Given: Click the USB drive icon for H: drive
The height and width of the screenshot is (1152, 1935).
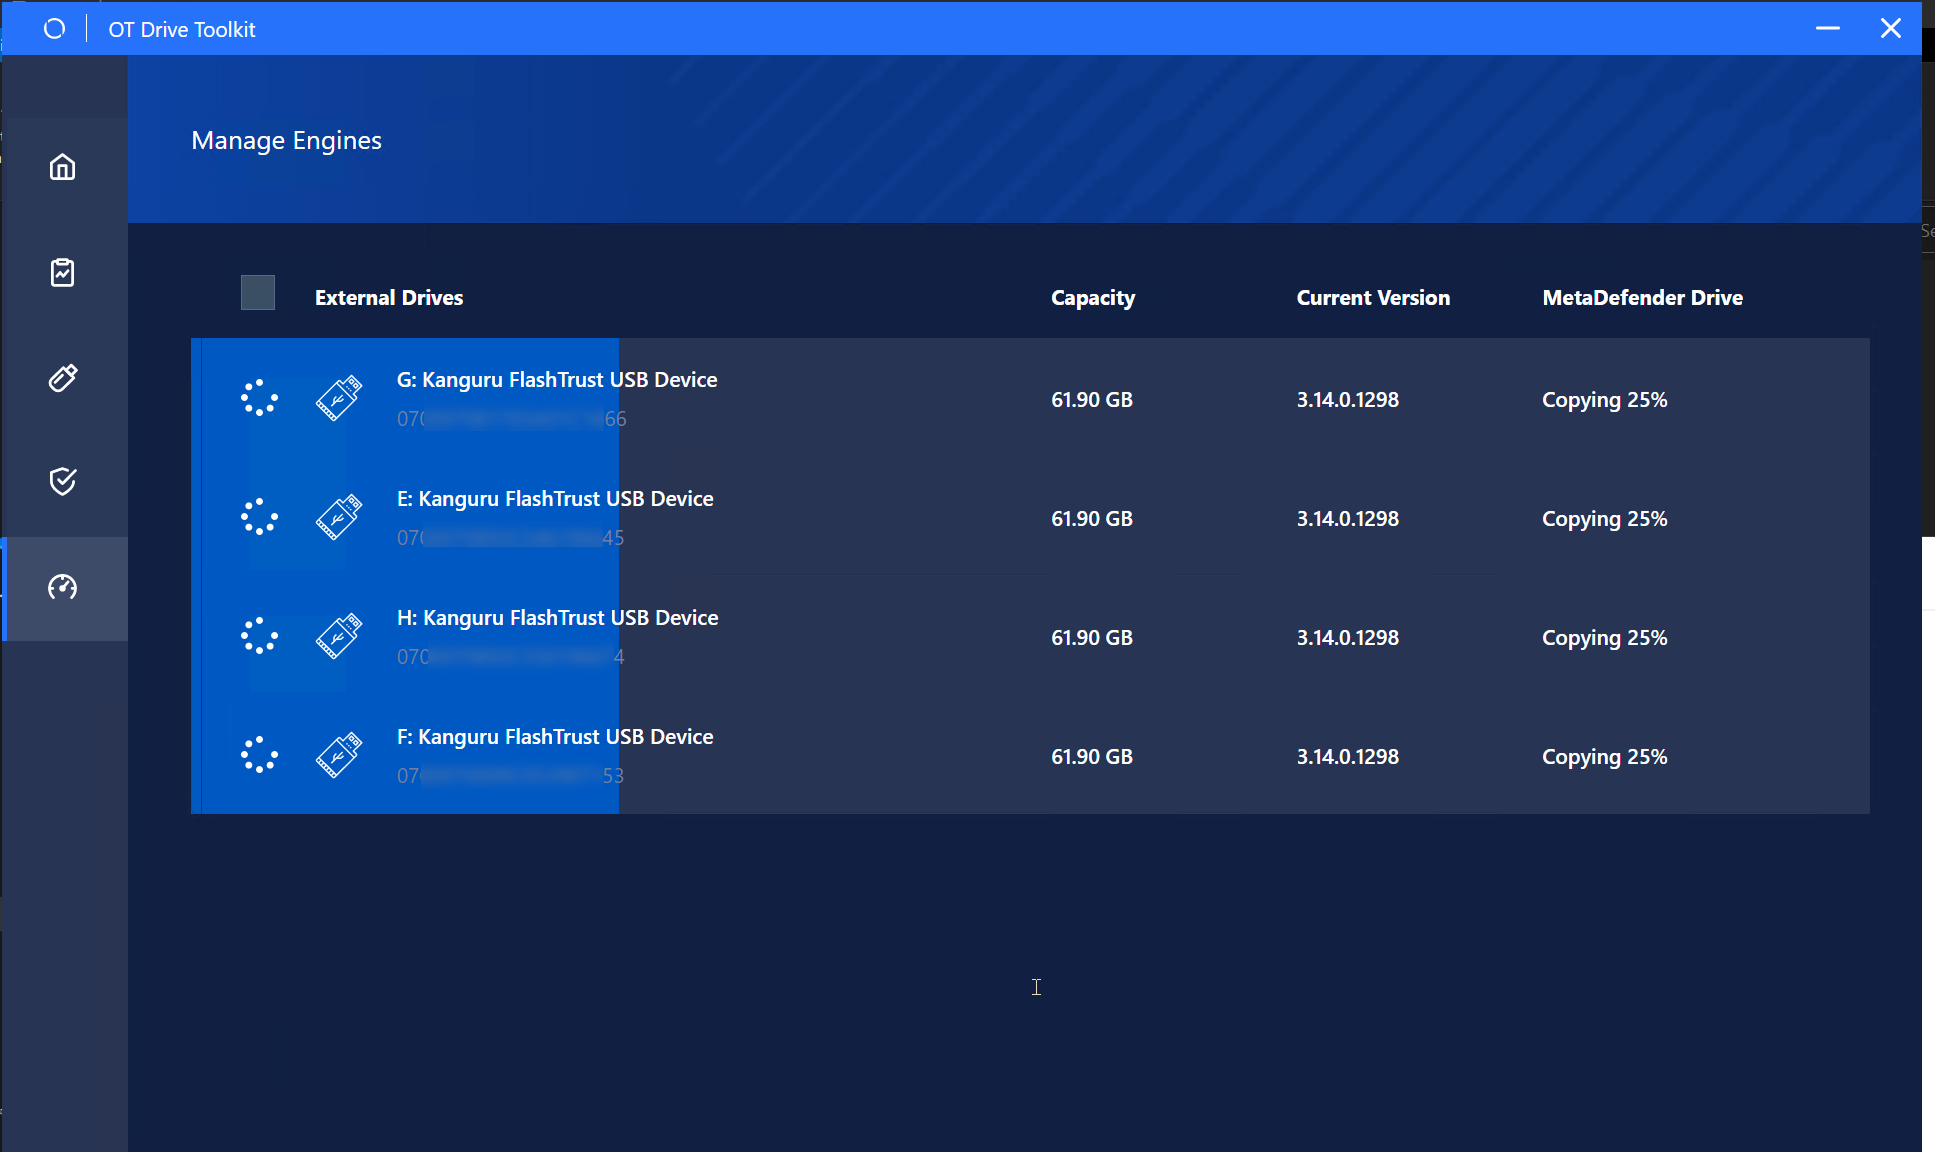Looking at the screenshot, I should point(339,636).
